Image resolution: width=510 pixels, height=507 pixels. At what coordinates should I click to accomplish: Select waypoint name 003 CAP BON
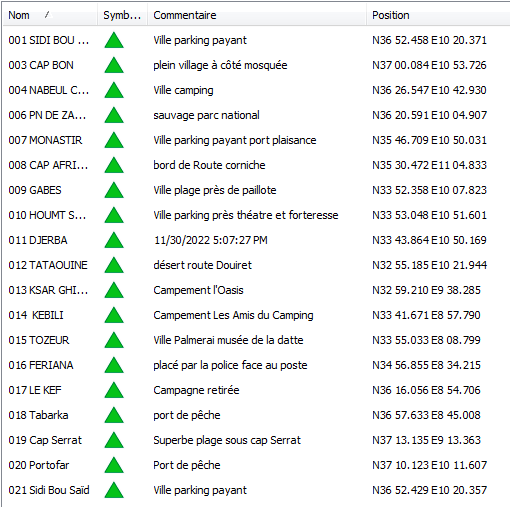pos(41,65)
